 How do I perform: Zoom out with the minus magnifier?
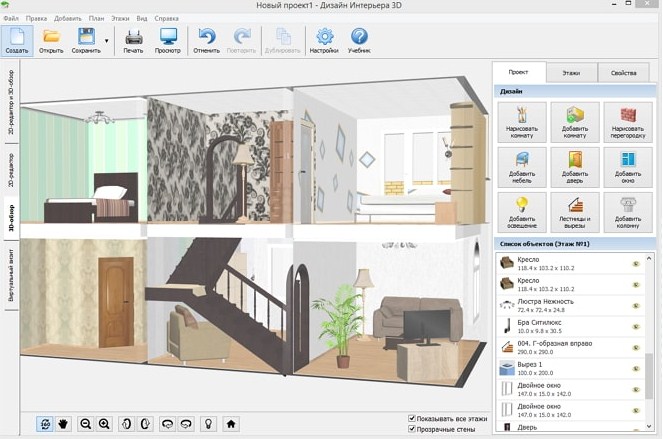click(86, 423)
